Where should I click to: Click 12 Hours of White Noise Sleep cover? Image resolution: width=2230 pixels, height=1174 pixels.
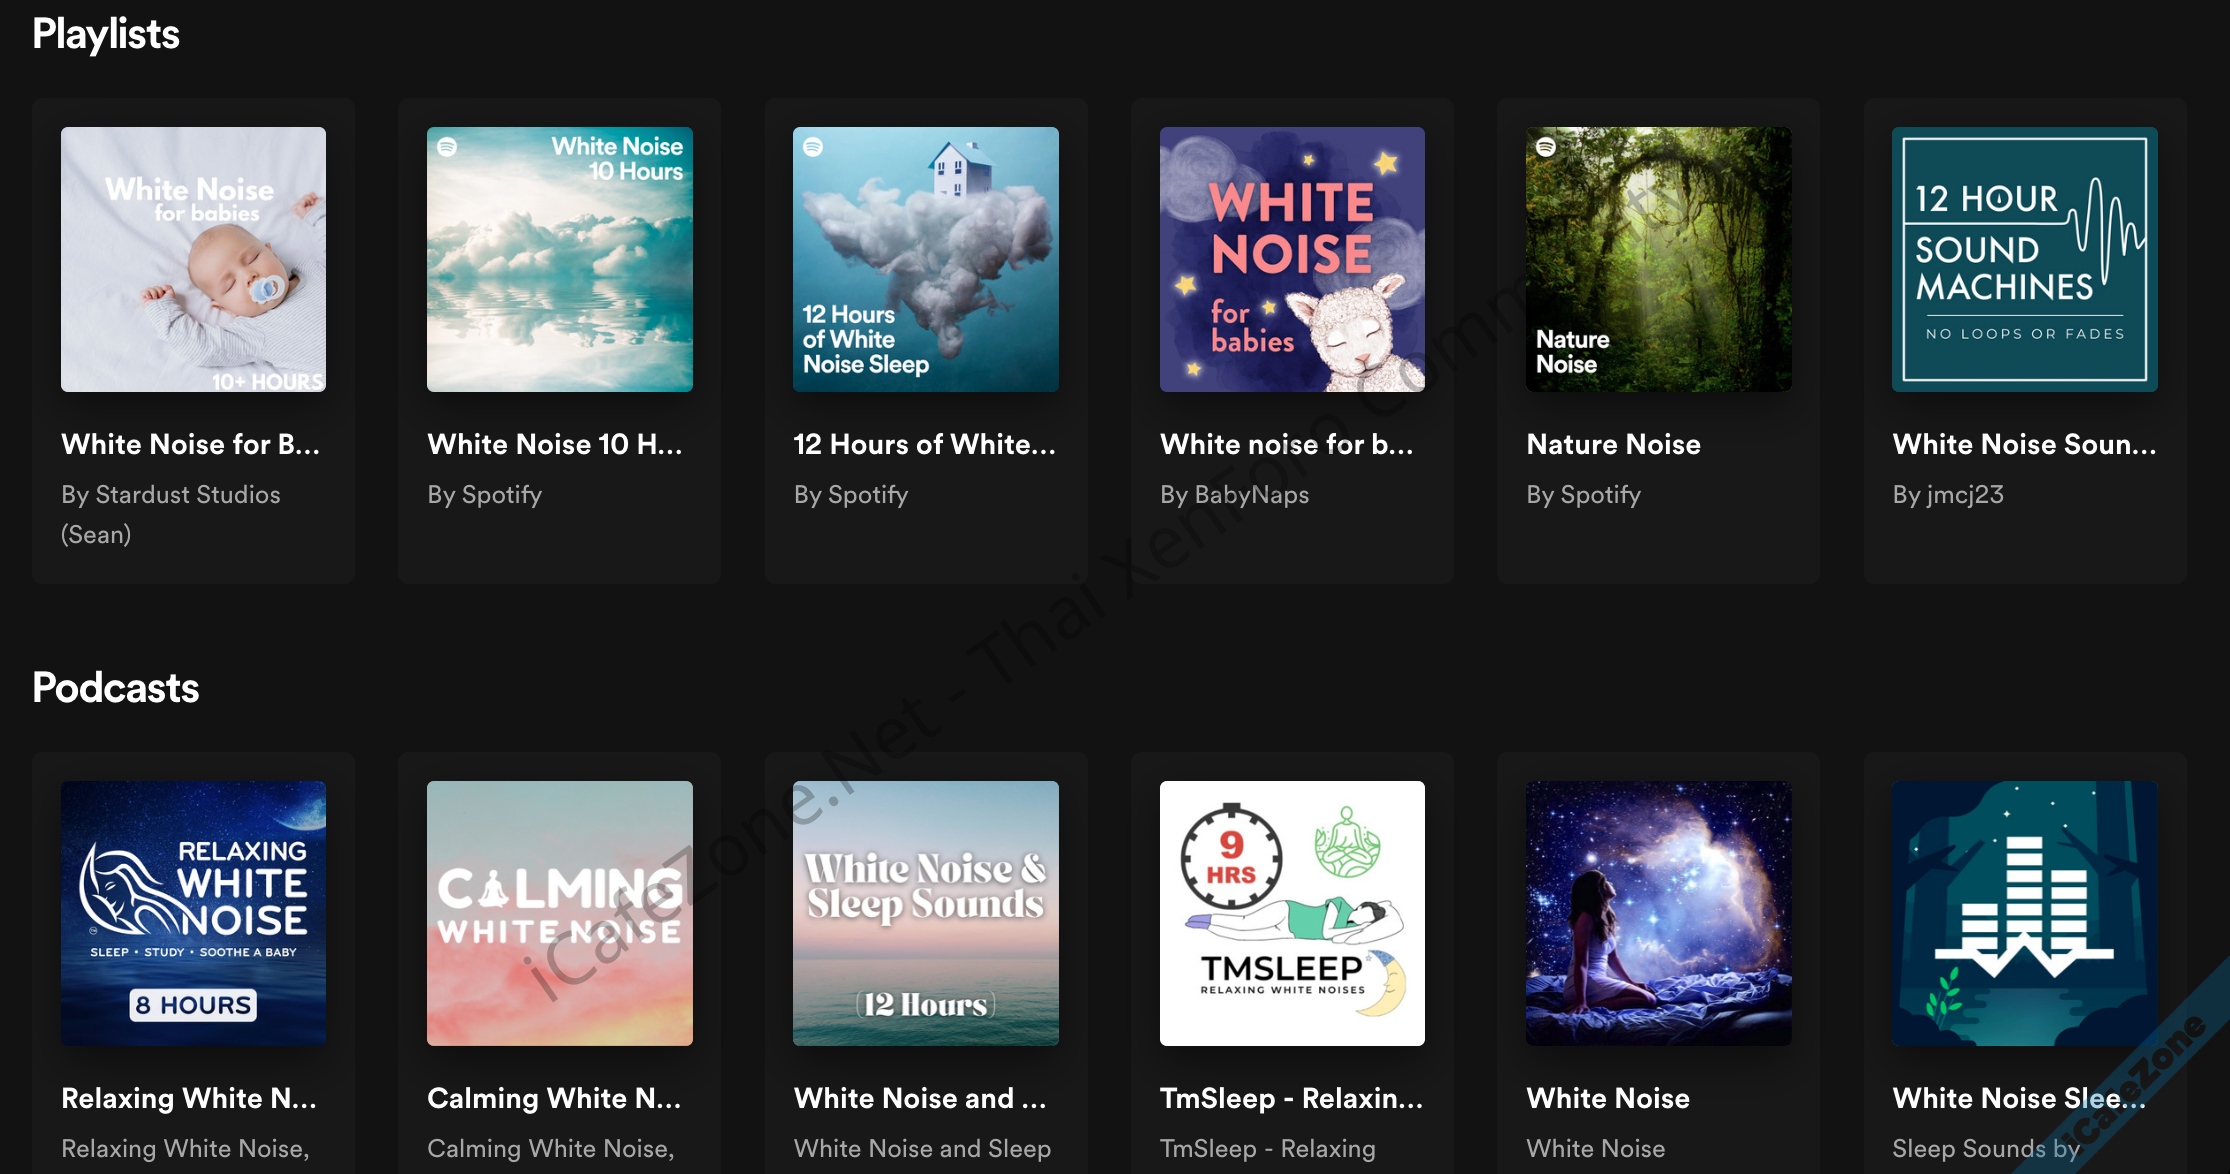pyautogui.click(x=925, y=259)
